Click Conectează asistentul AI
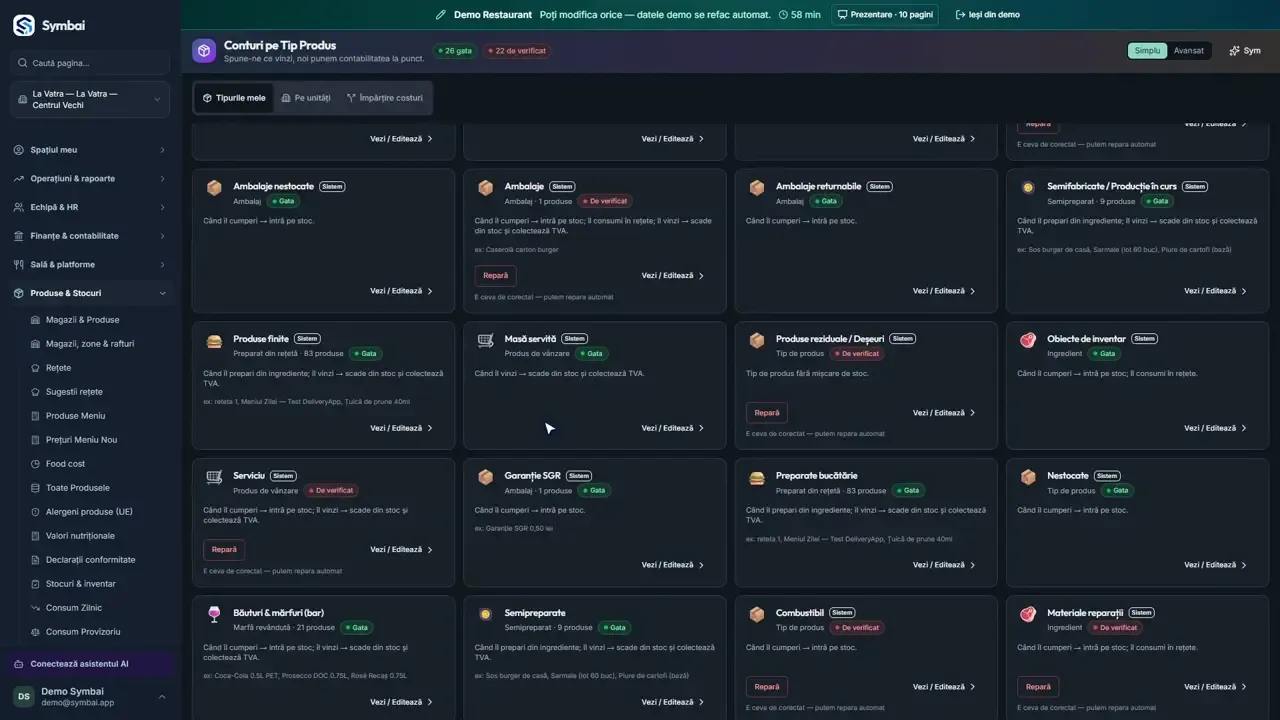 pos(90,664)
